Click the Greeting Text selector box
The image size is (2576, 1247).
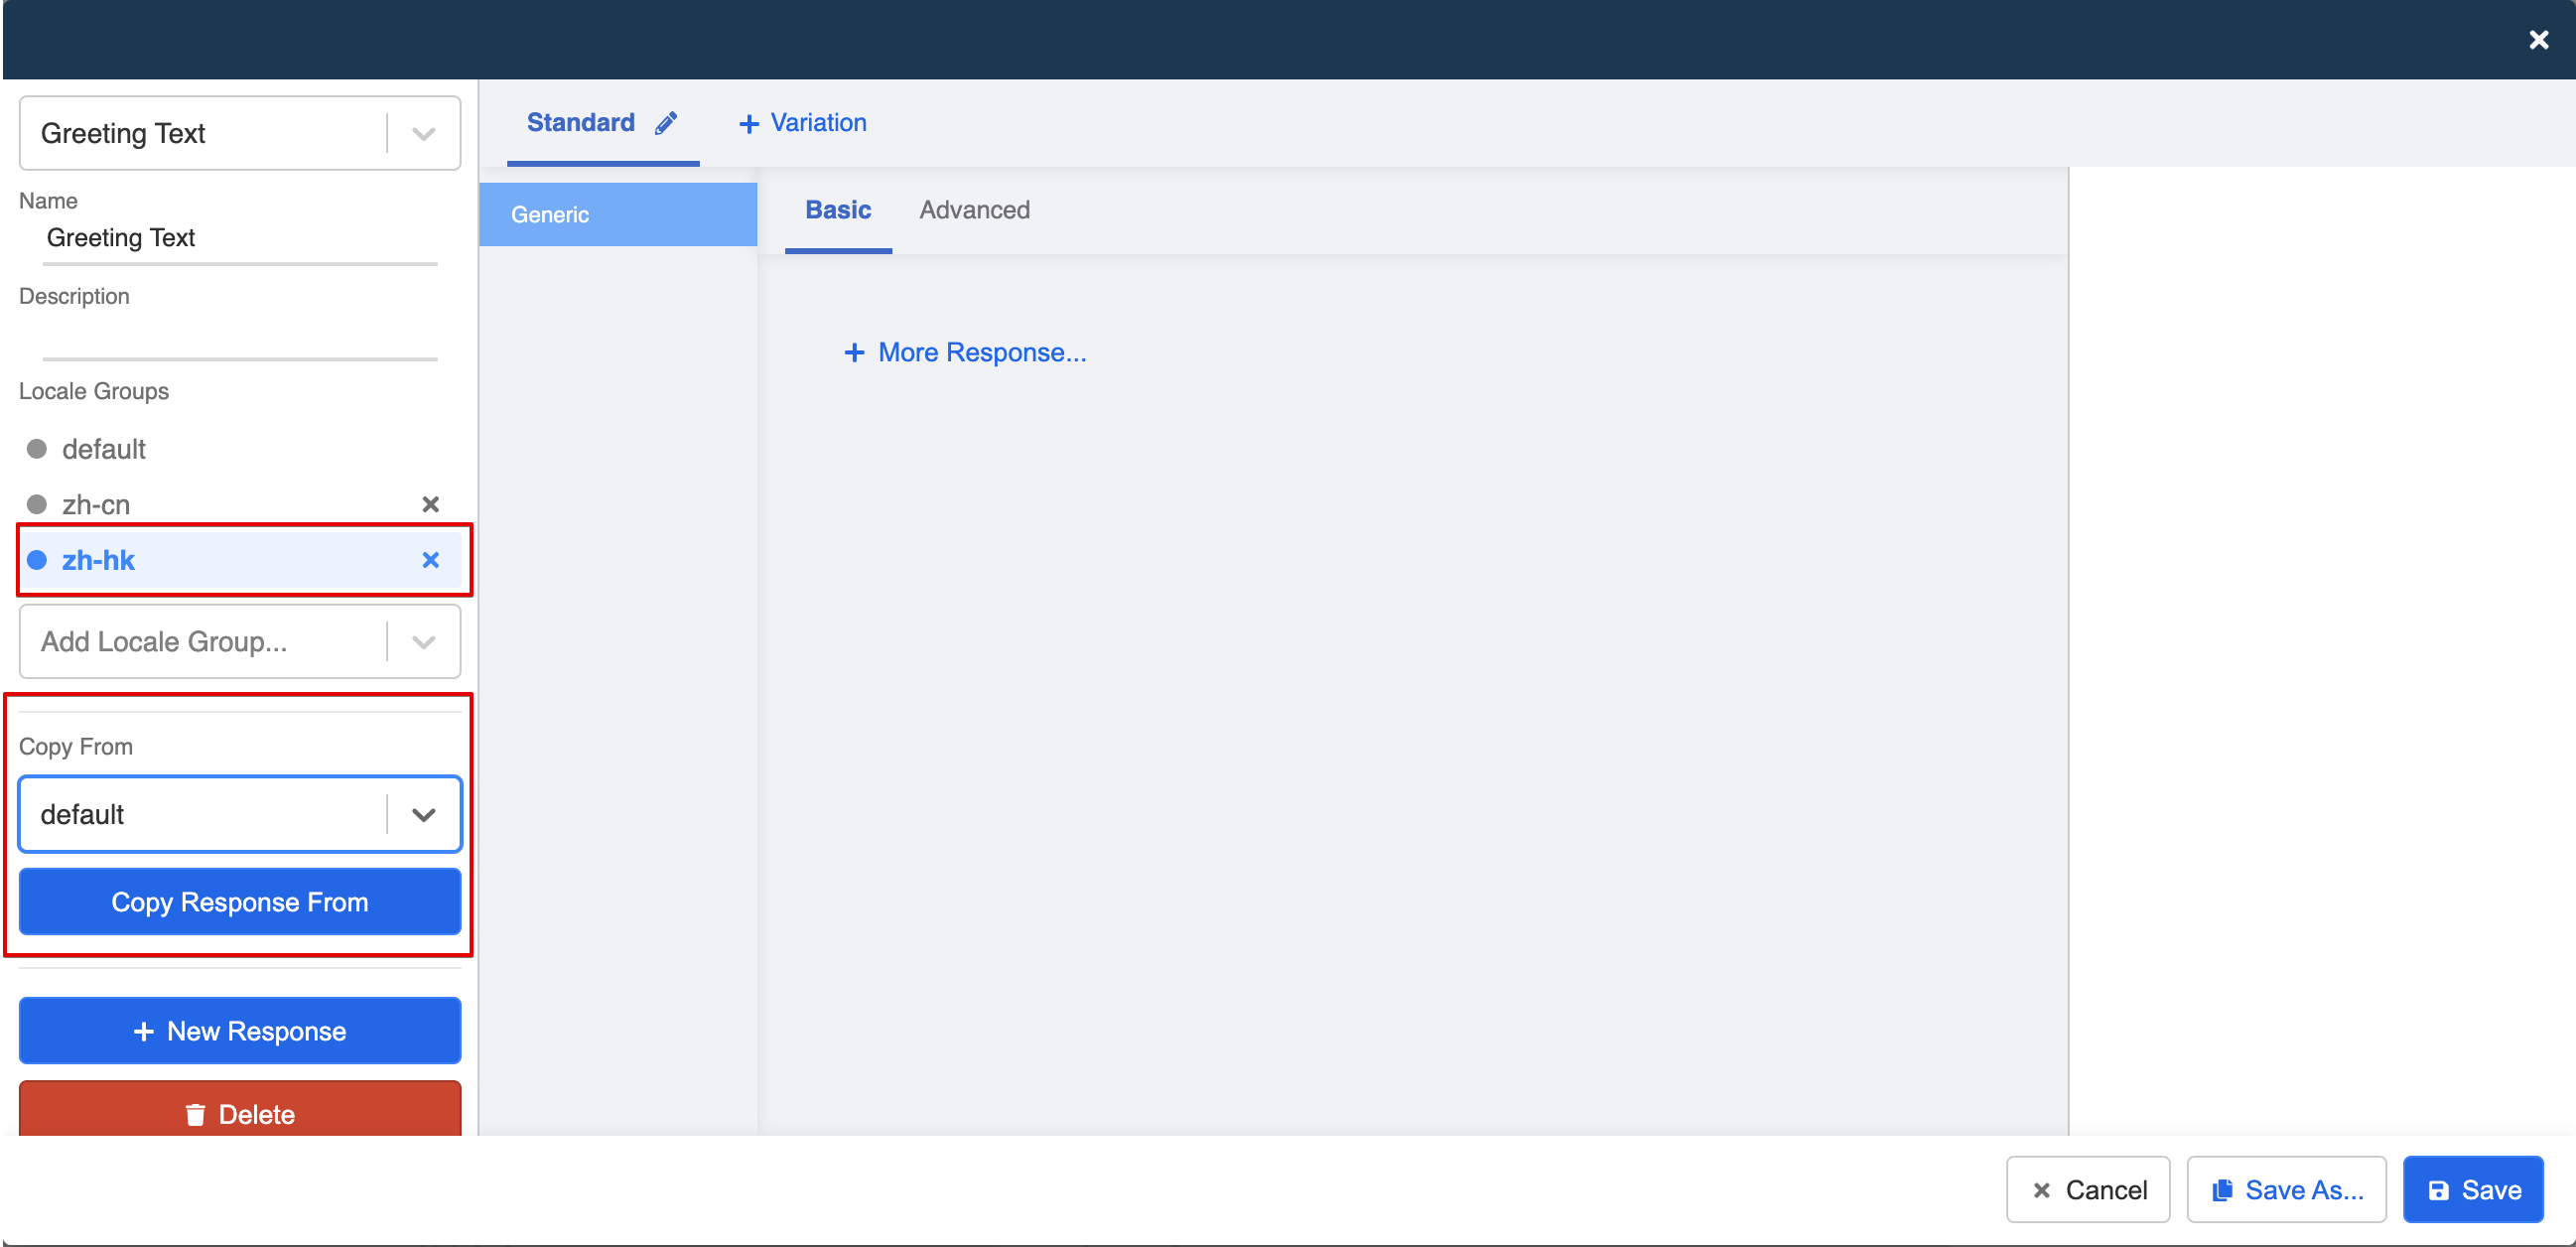(240, 134)
